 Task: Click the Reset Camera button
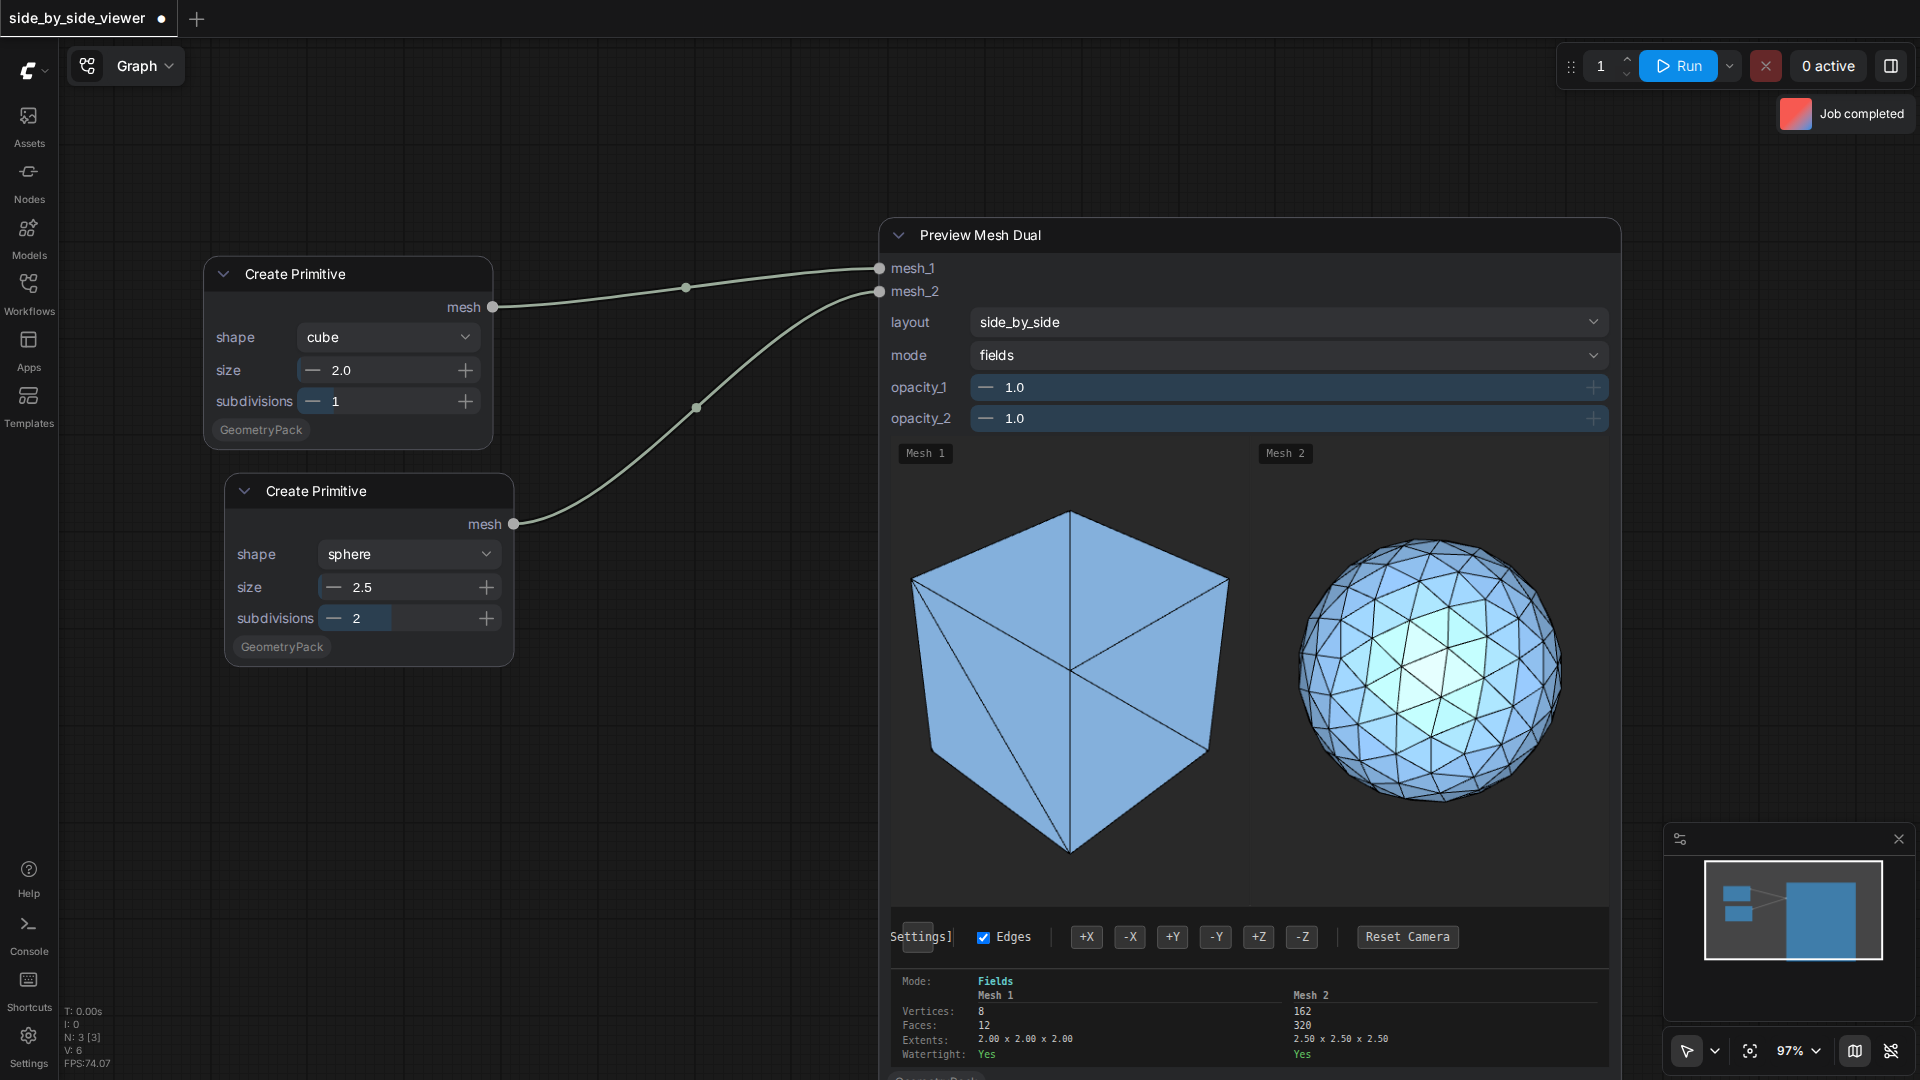(x=1407, y=937)
